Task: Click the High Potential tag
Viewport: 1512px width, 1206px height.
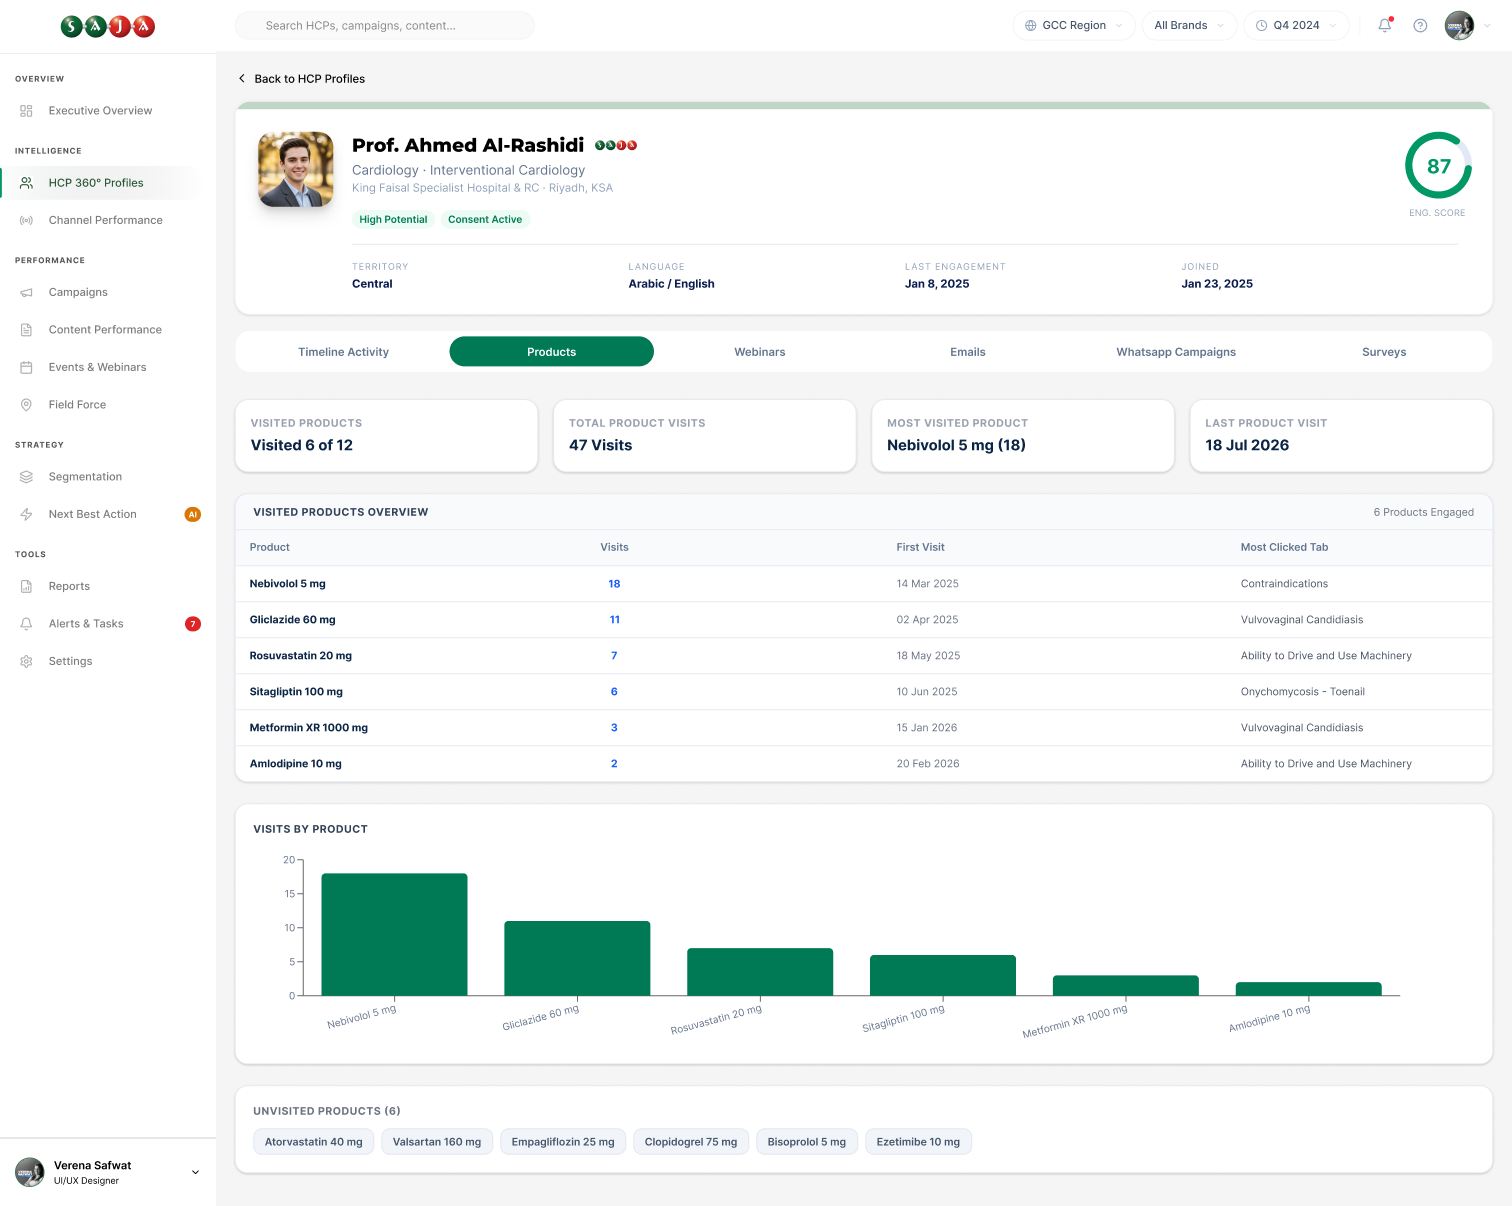Action: pos(393,220)
